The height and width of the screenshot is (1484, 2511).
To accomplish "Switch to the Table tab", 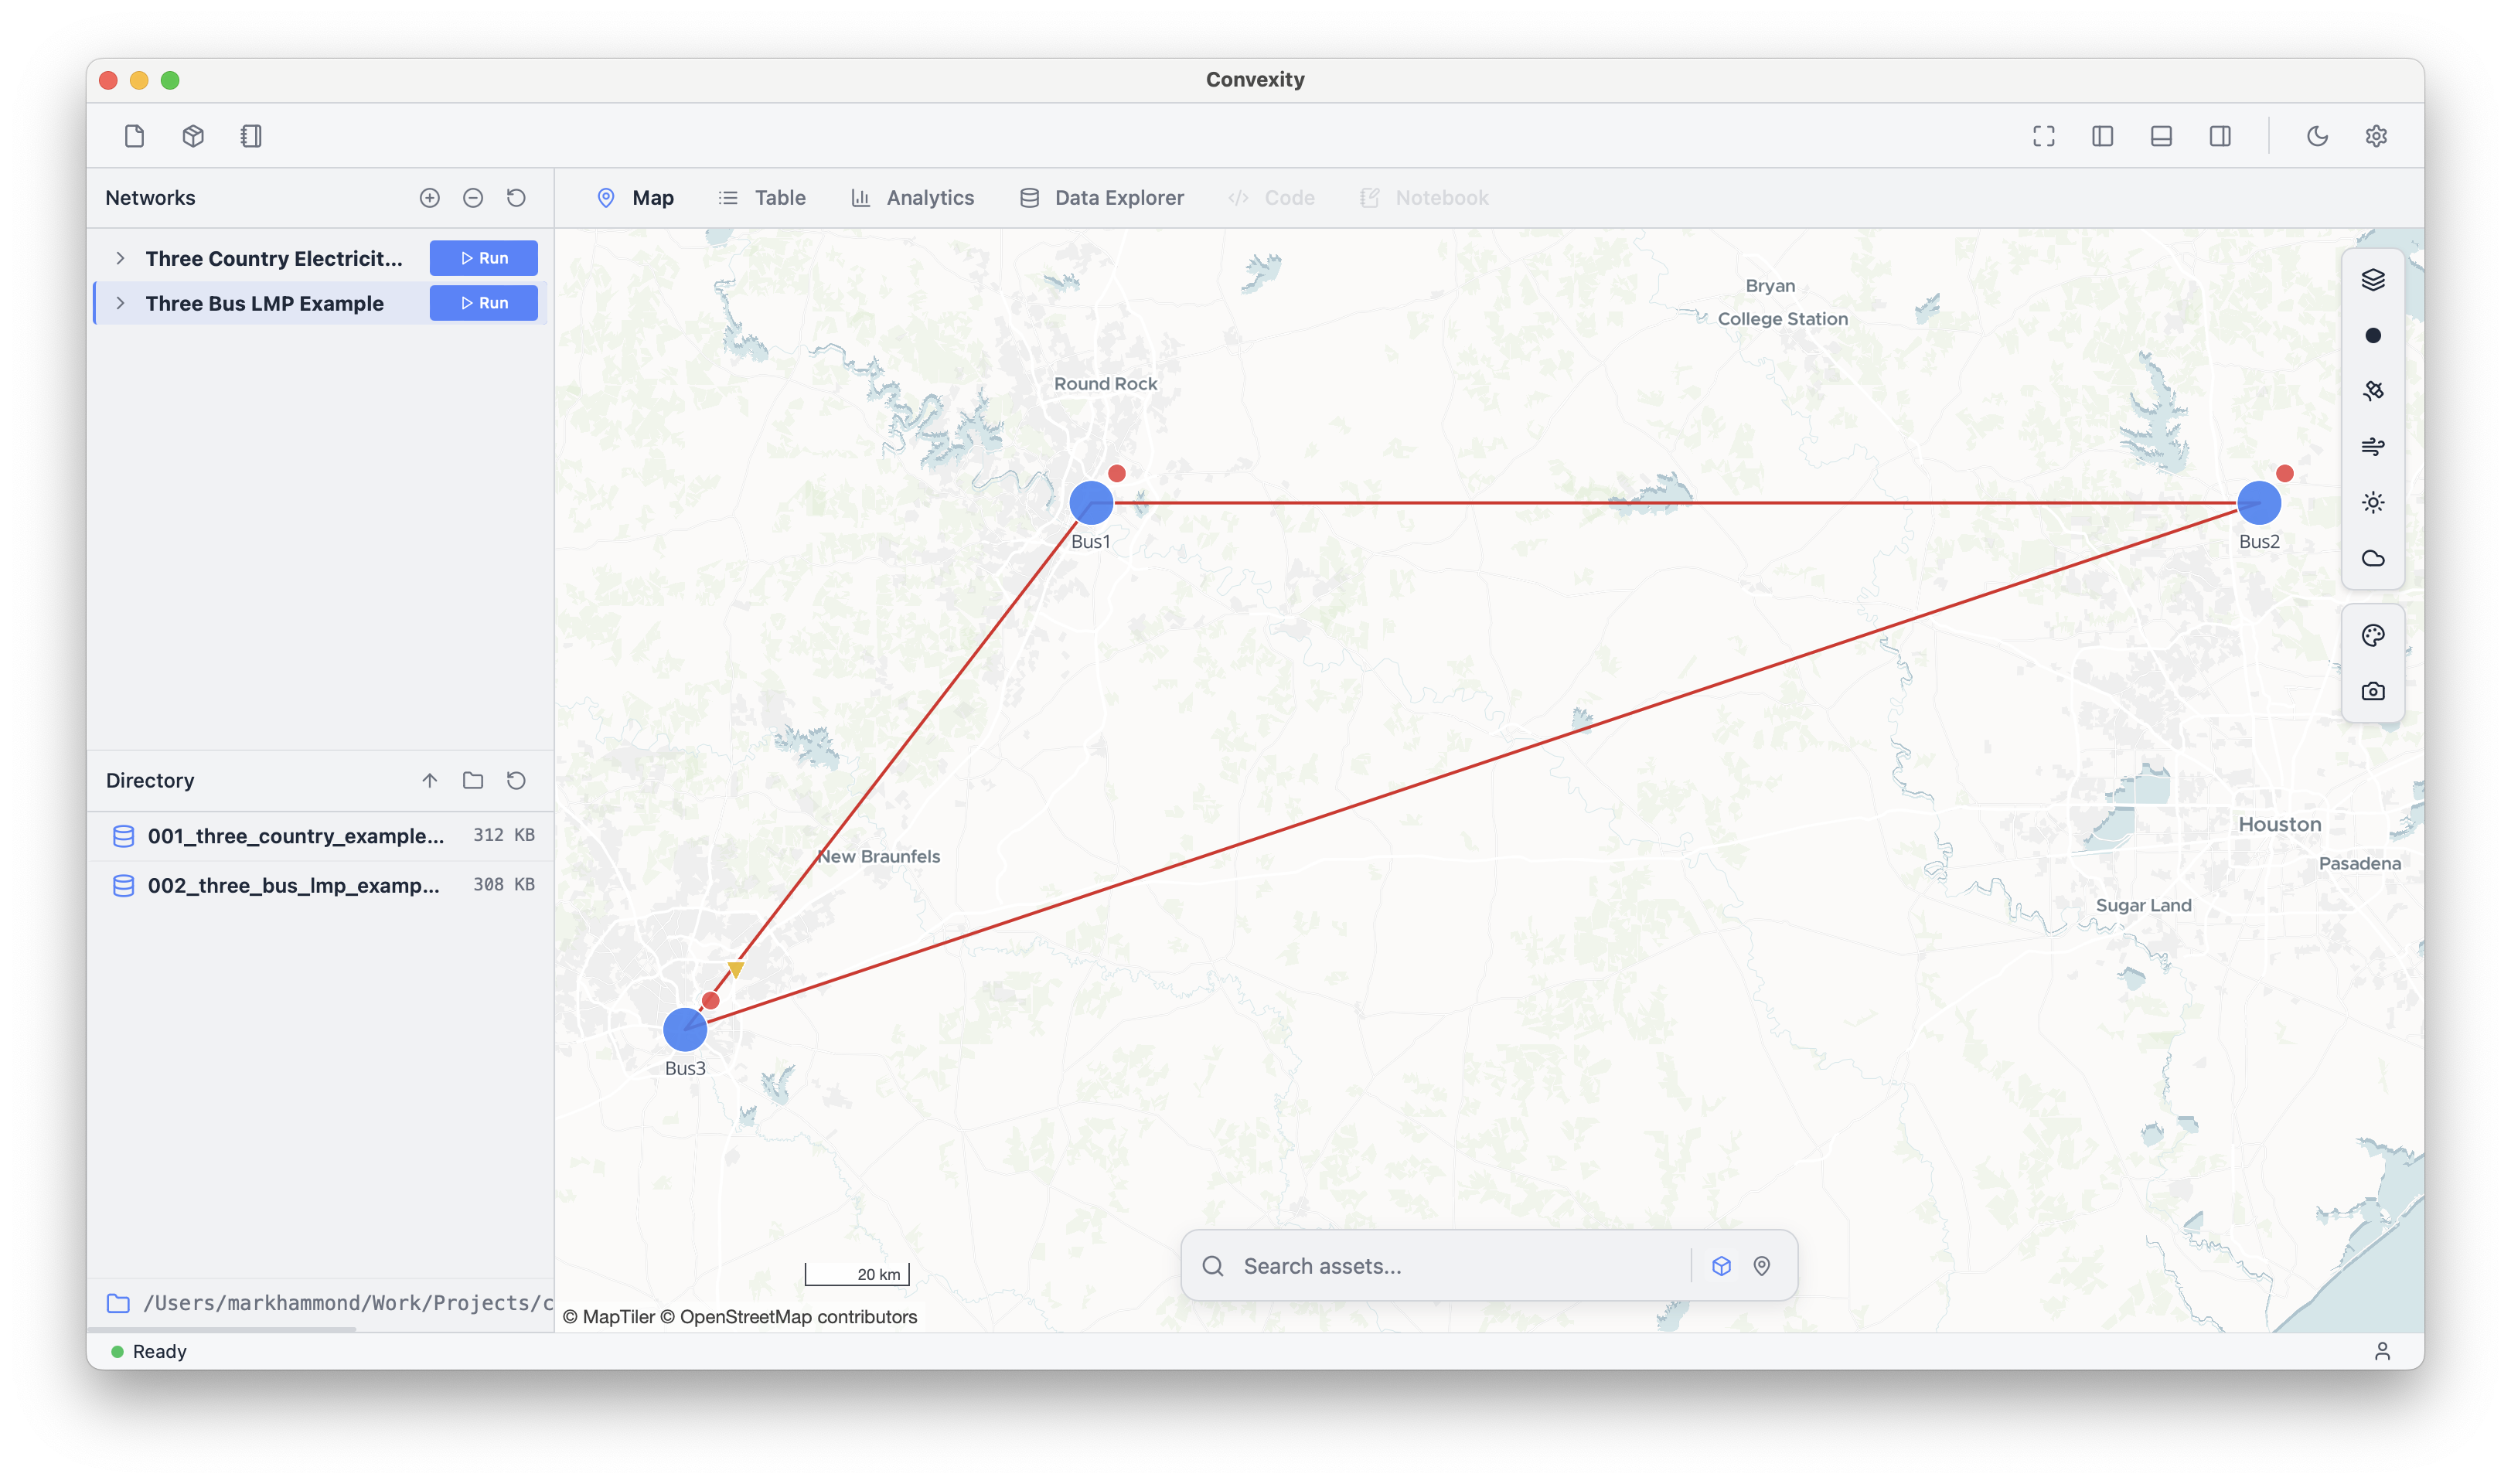I will tap(779, 197).
